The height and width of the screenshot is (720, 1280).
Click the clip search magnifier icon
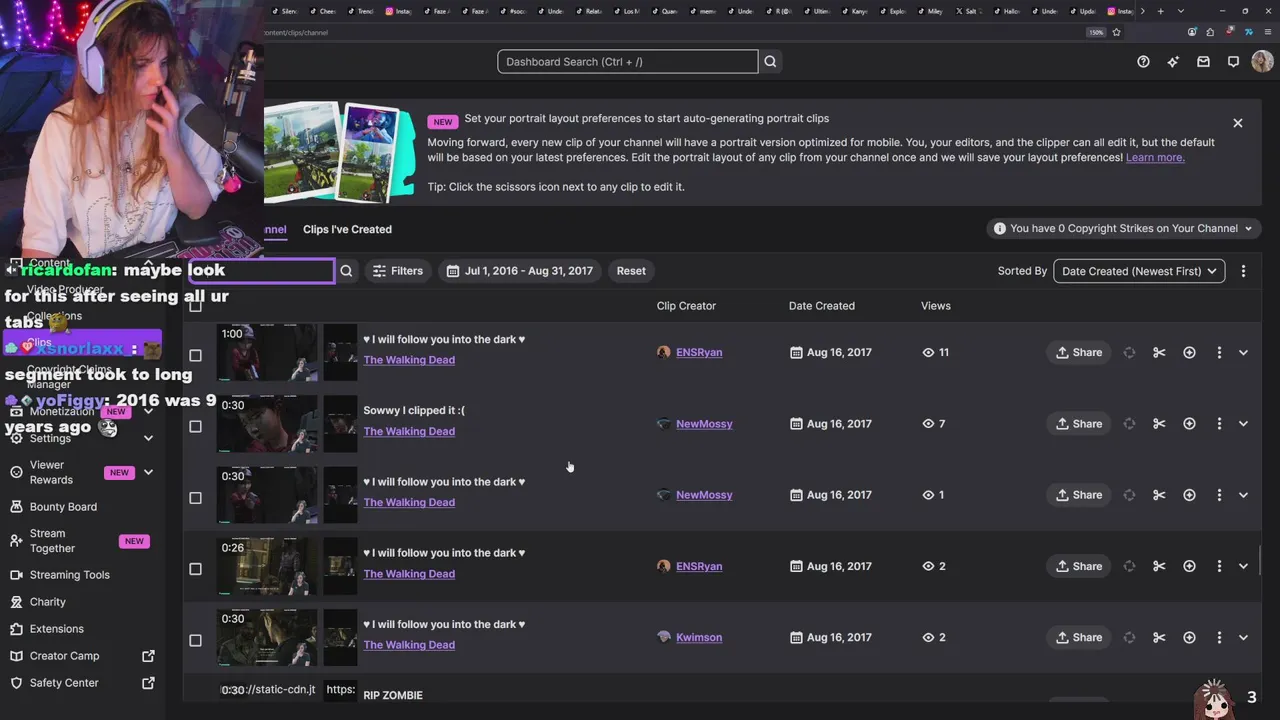(346, 271)
